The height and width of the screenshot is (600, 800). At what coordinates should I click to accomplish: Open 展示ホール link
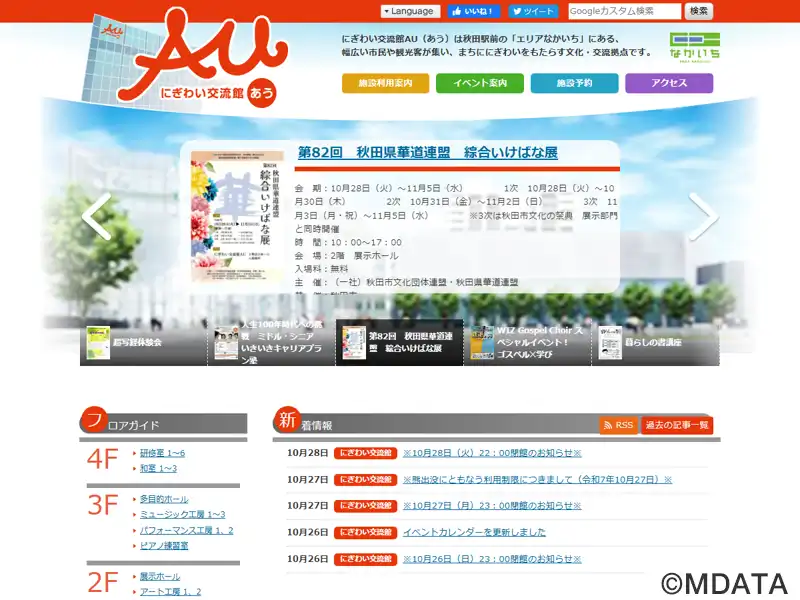click(x=160, y=576)
